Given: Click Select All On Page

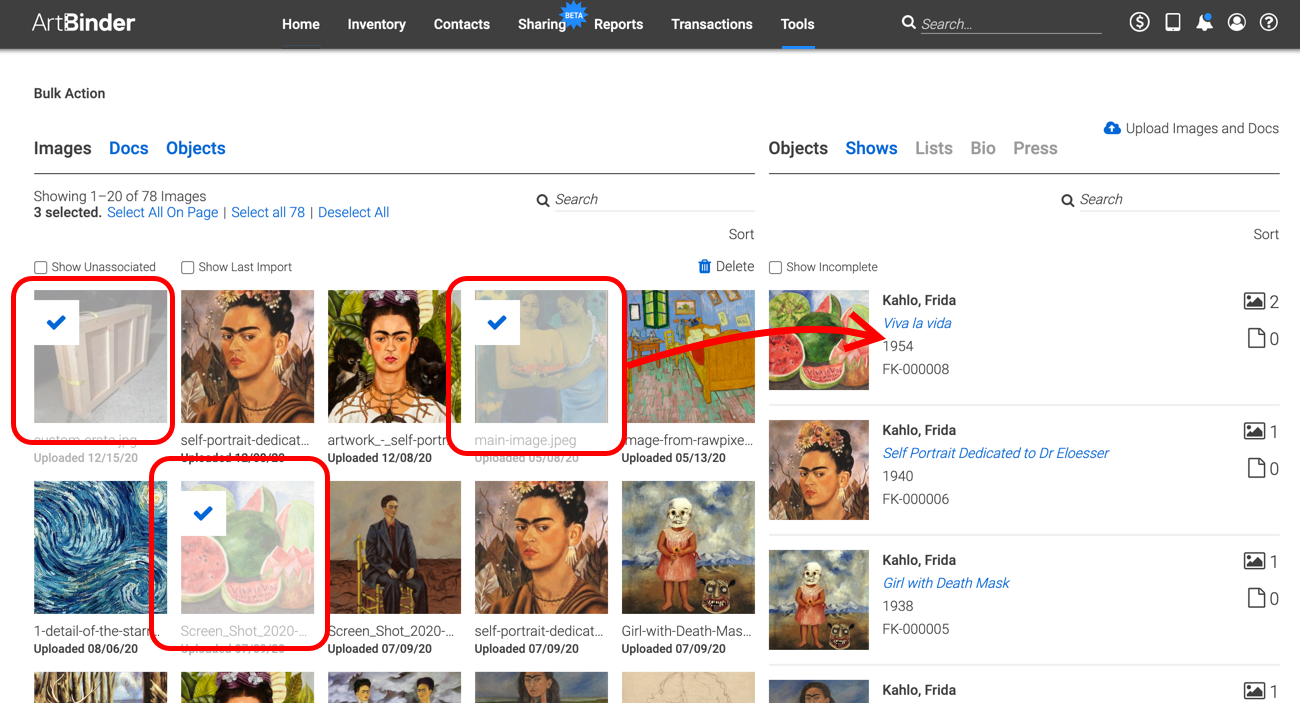Looking at the screenshot, I should [x=163, y=212].
